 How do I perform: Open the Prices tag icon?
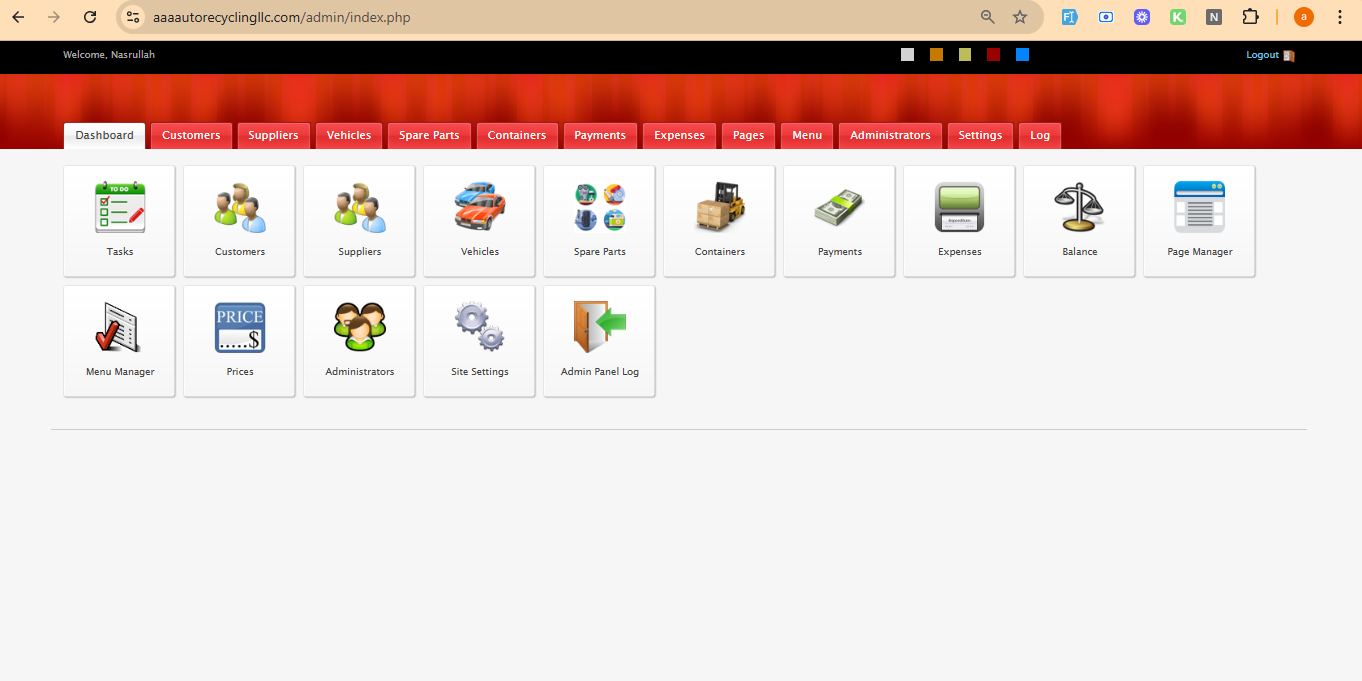tap(239, 328)
